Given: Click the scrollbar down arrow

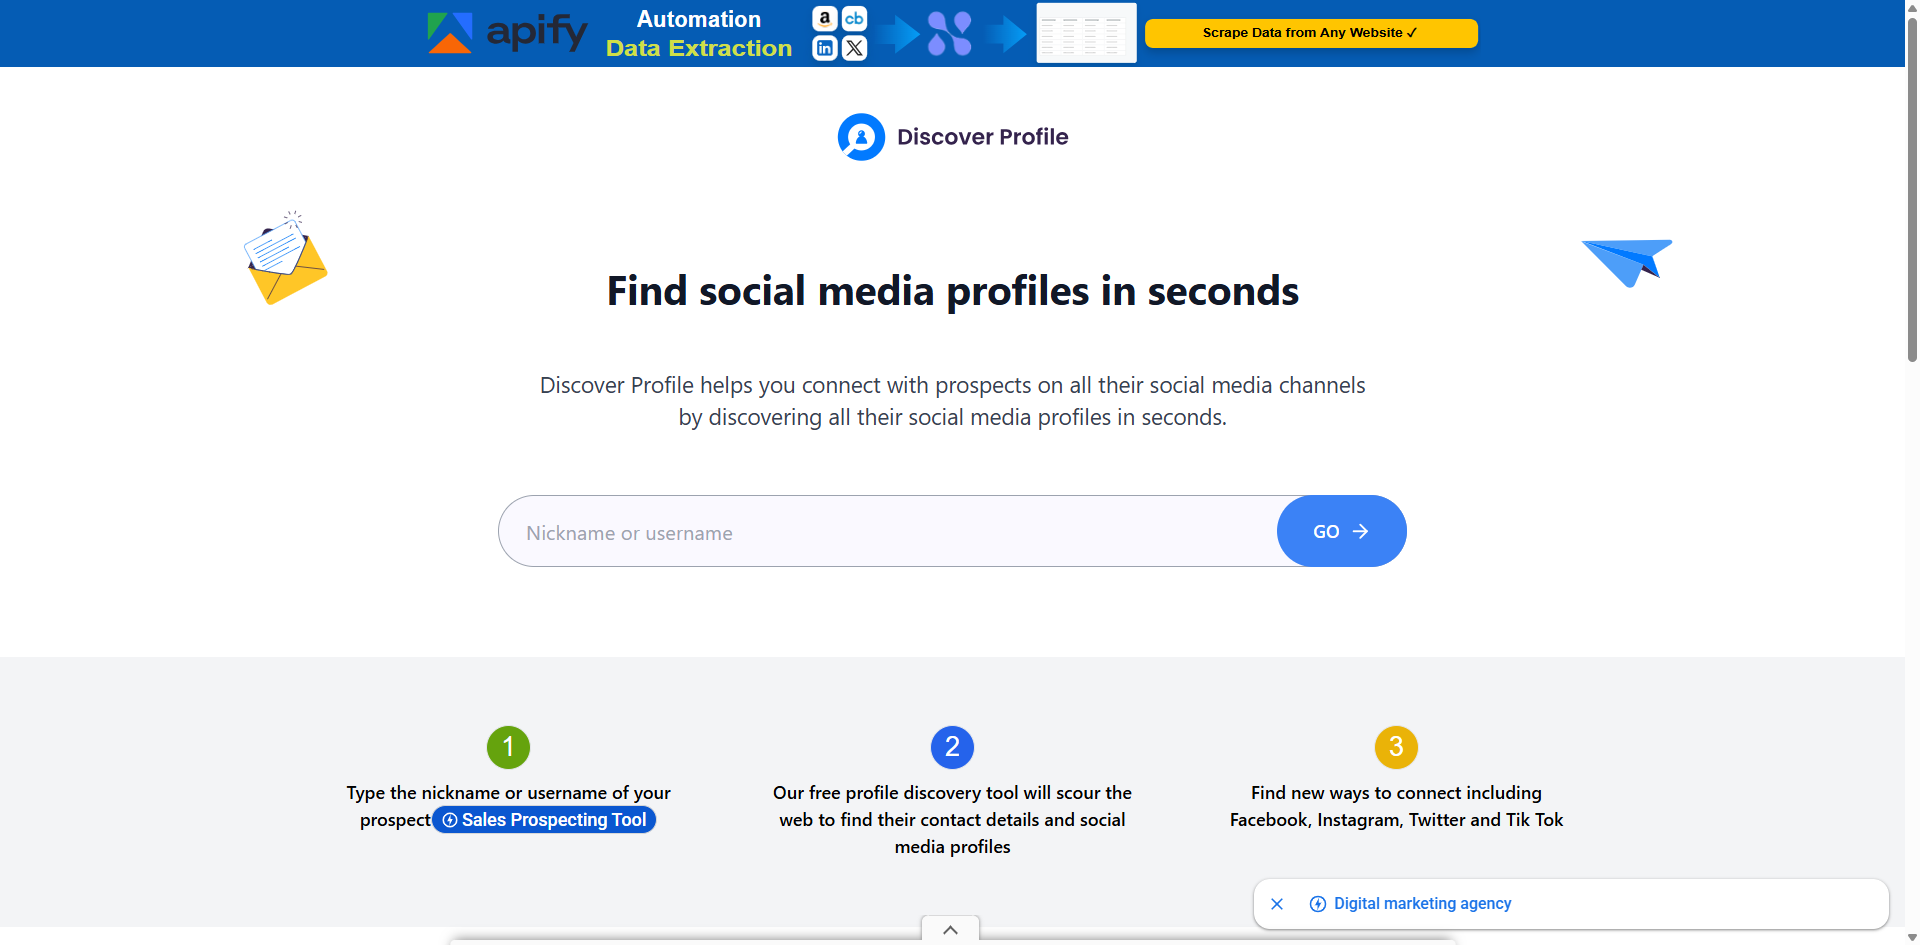Looking at the screenshot, I should click(1910, 937).
